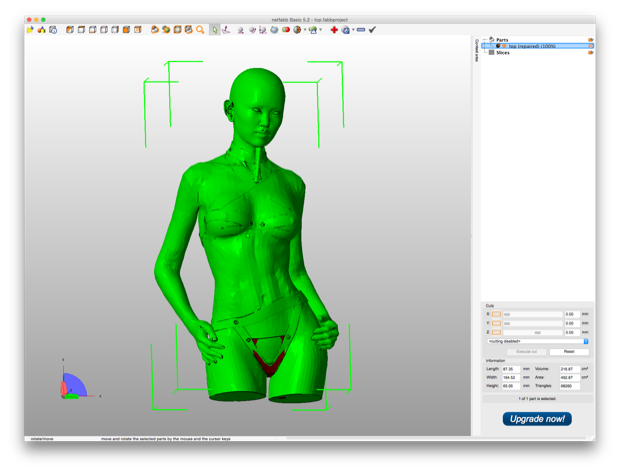Click the black checkmark toolbar icon
The width and height of the screenshot is (620, 474).
(x=372, y=30)
